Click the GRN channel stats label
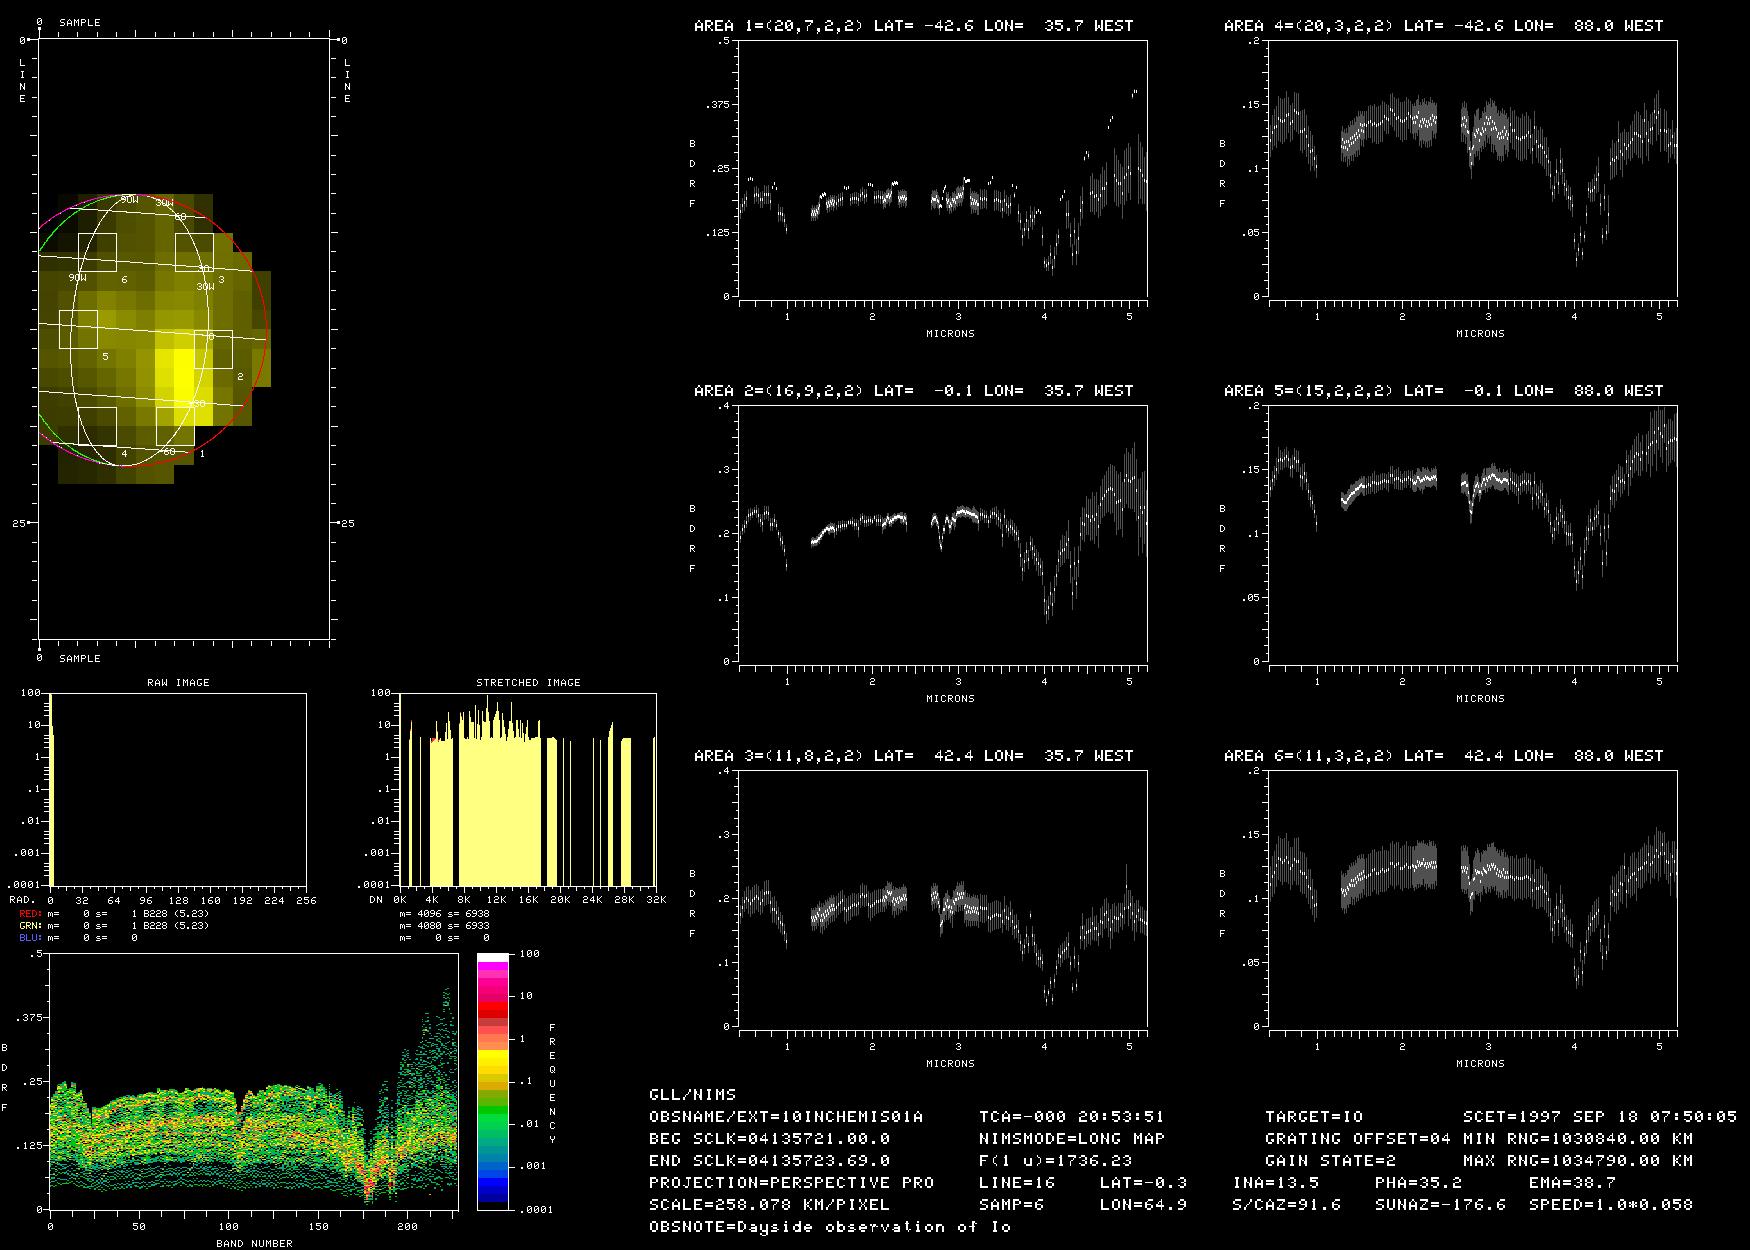 click(x=31, y=926)
